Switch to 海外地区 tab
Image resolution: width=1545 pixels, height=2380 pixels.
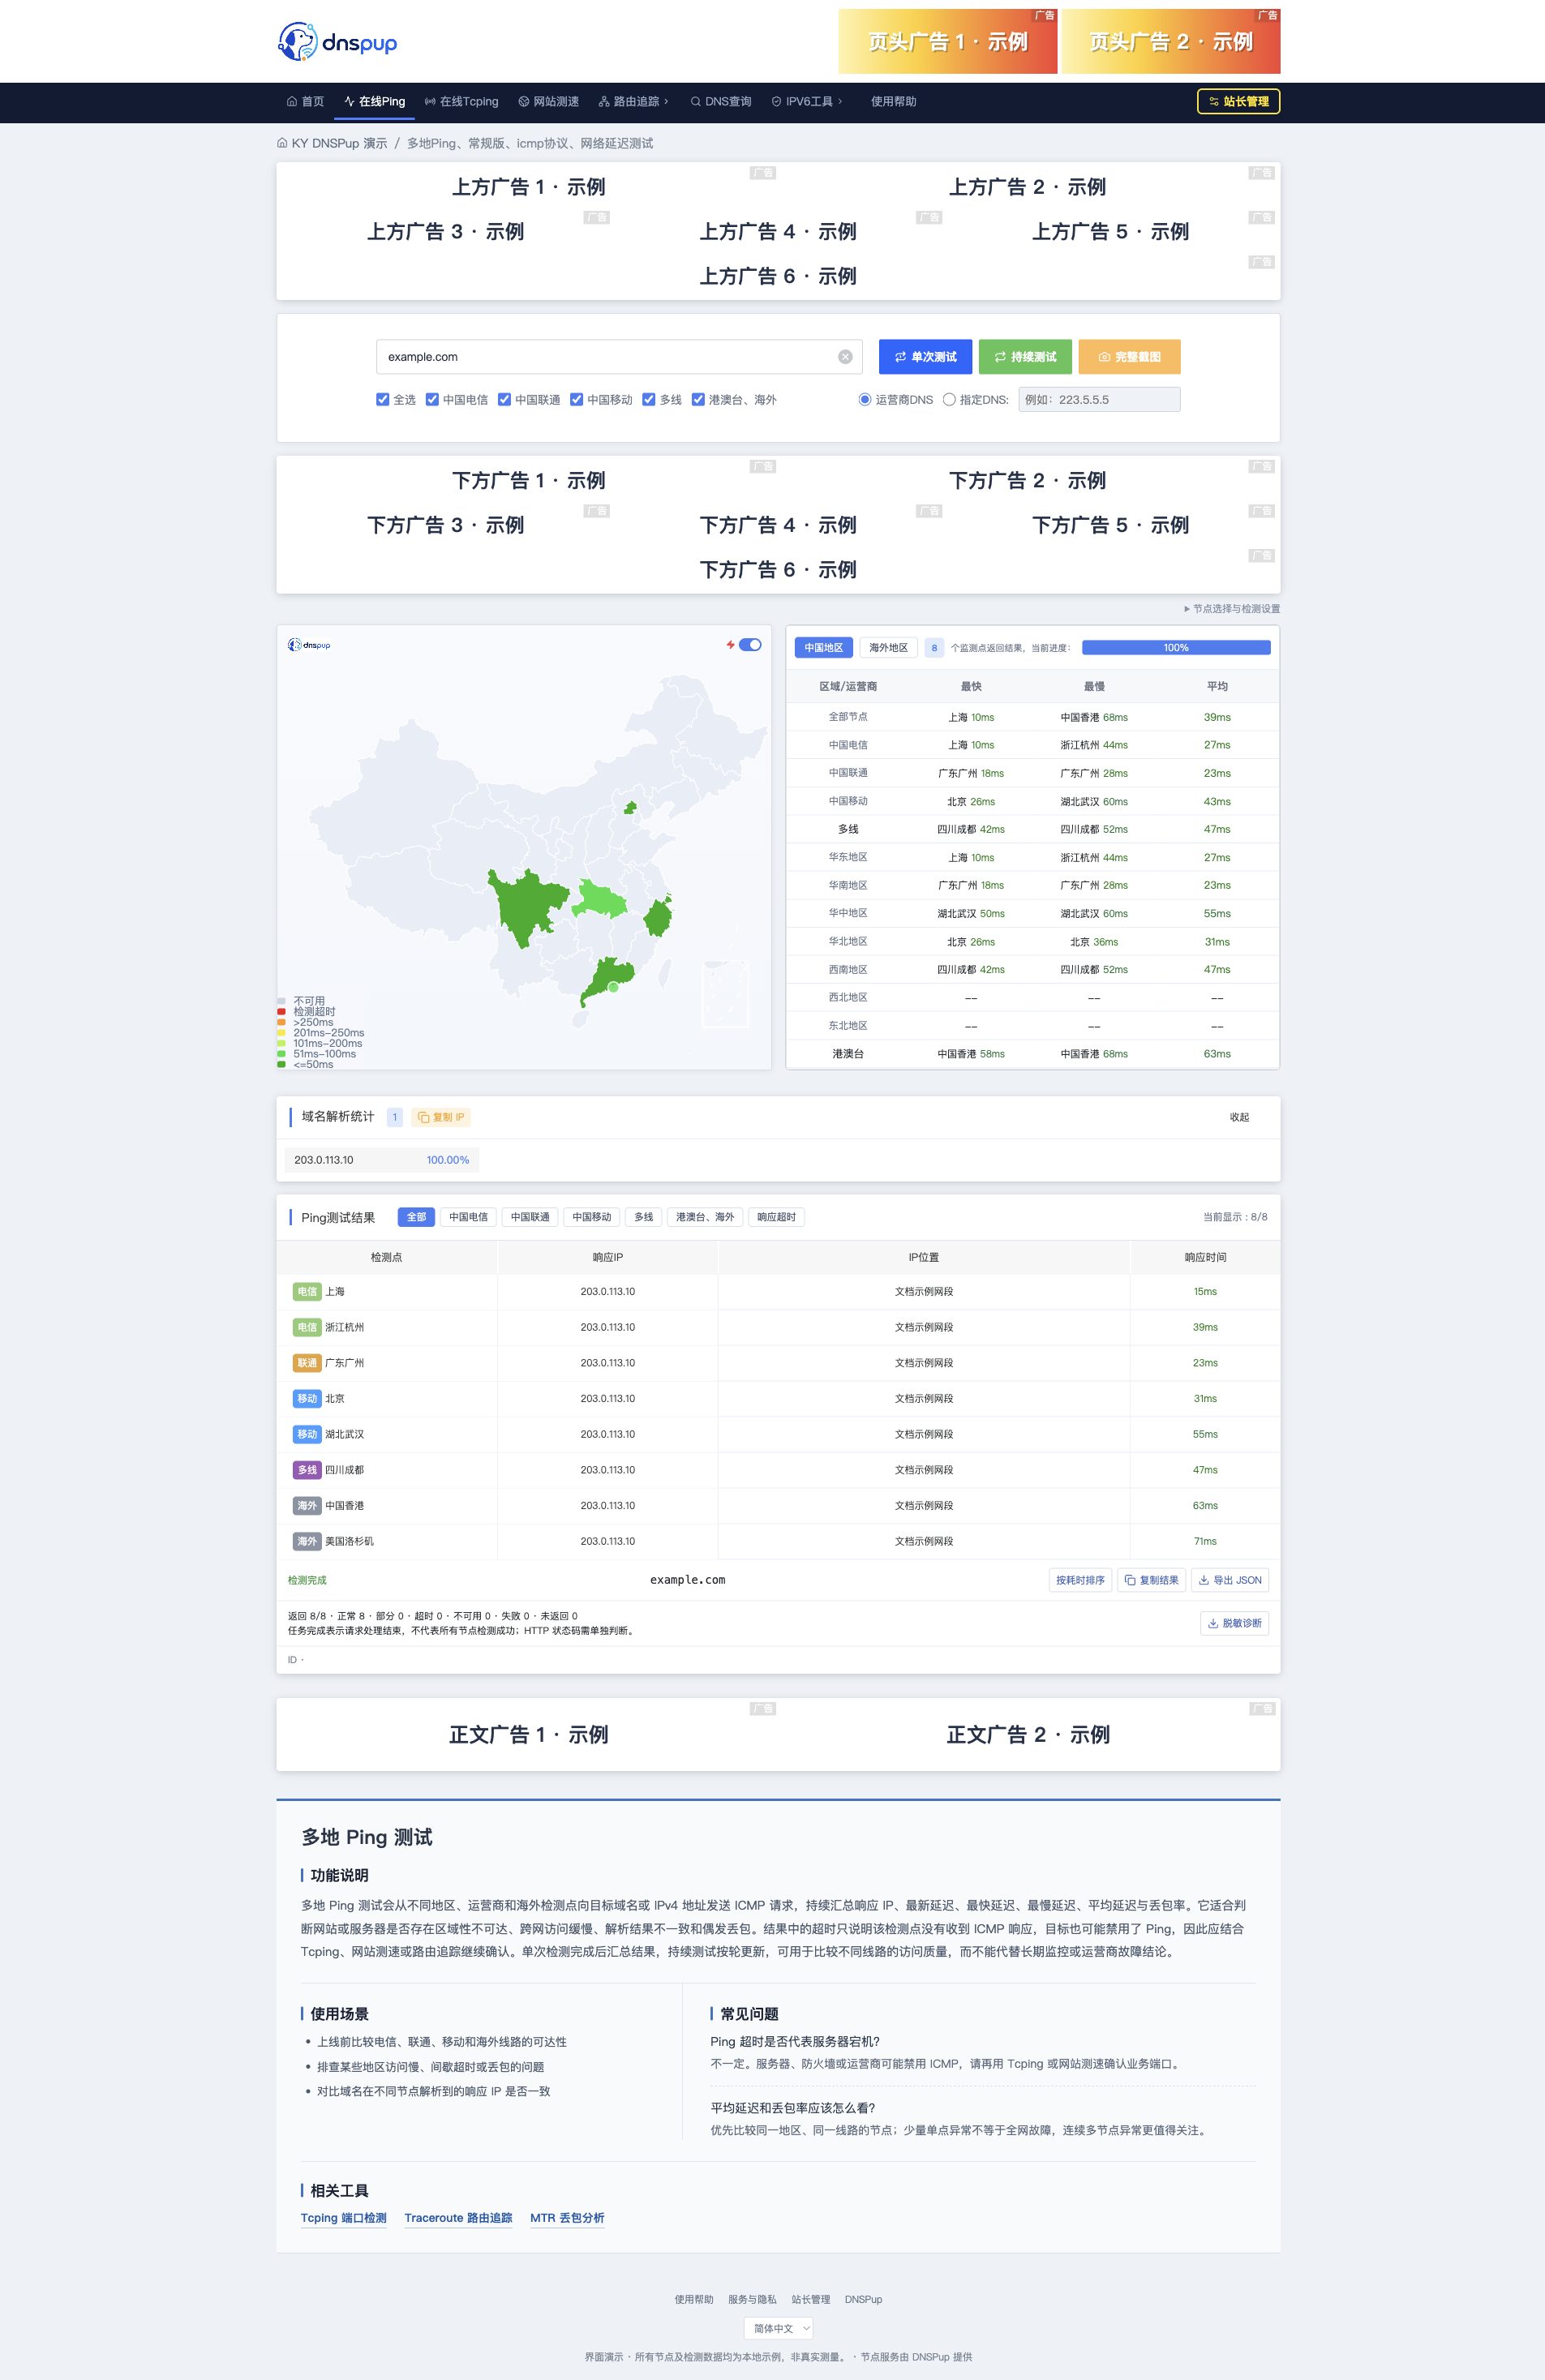point(888,648)
